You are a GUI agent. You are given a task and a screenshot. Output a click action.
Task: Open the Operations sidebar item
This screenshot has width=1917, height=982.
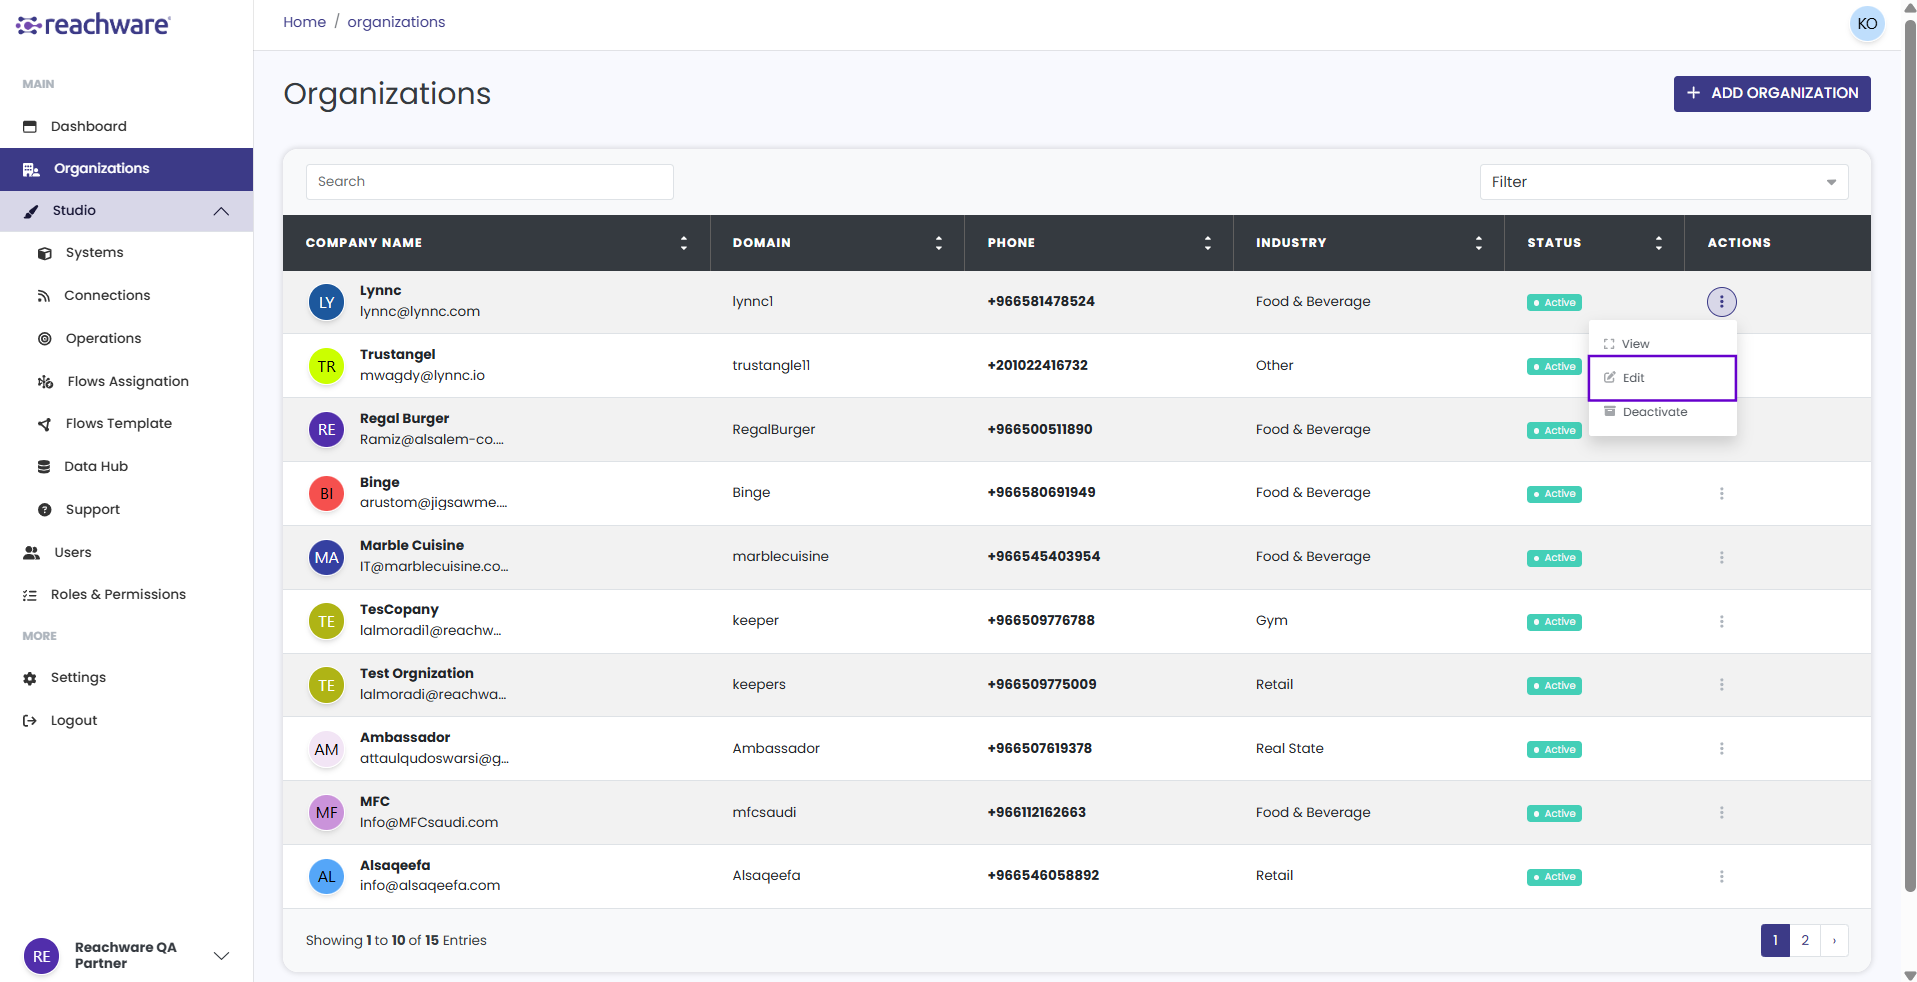[103, 339]
